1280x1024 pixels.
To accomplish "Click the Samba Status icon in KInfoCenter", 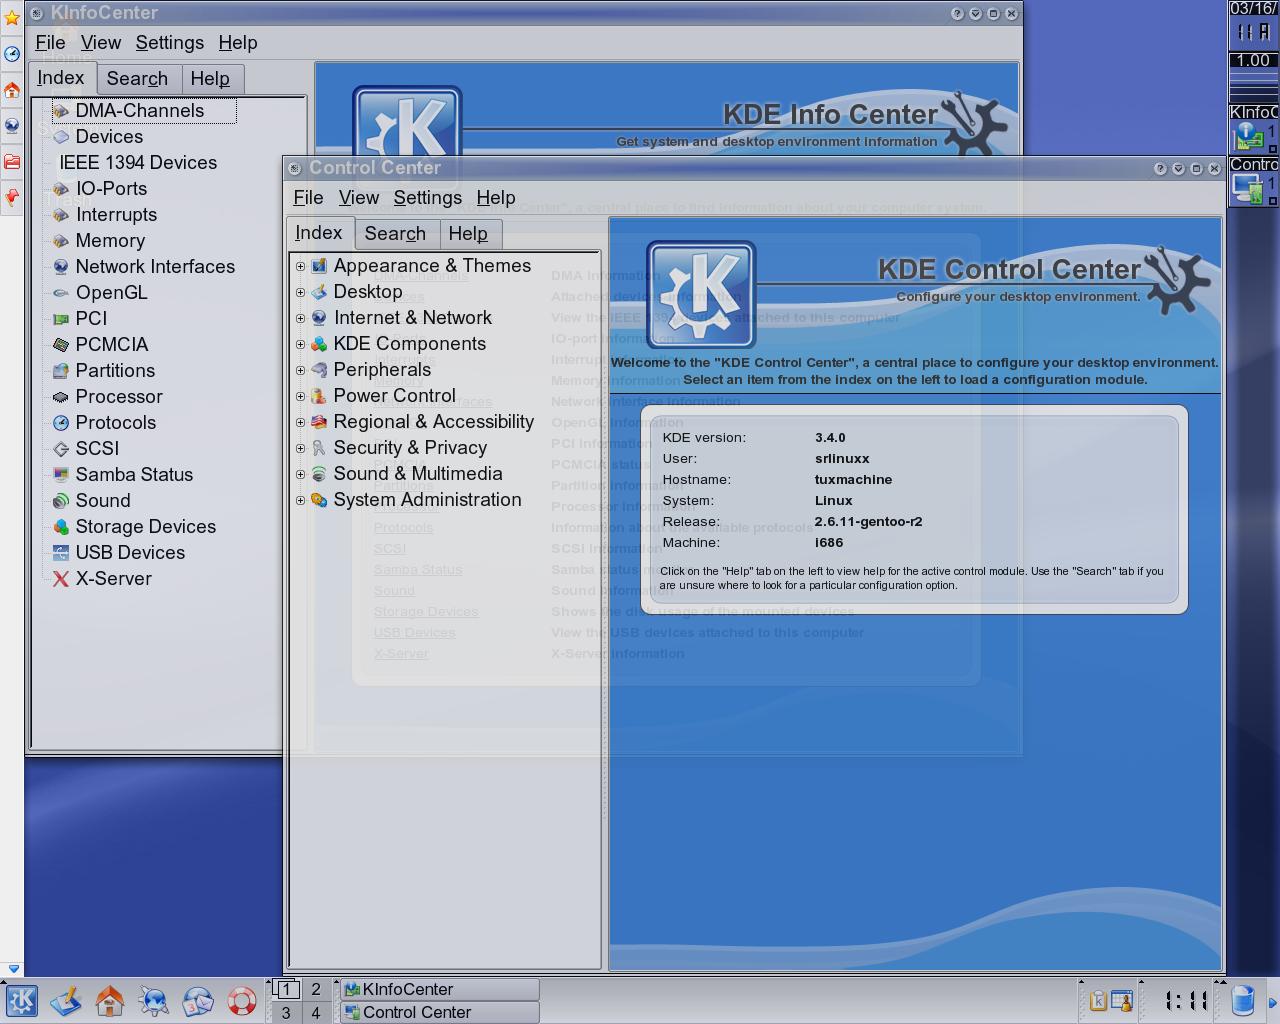I will 61,475.
